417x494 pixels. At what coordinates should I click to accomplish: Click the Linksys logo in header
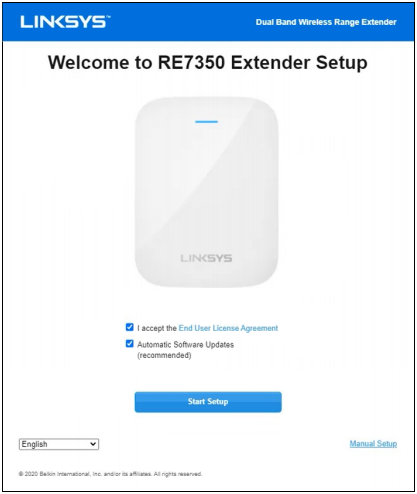(63, 22)
